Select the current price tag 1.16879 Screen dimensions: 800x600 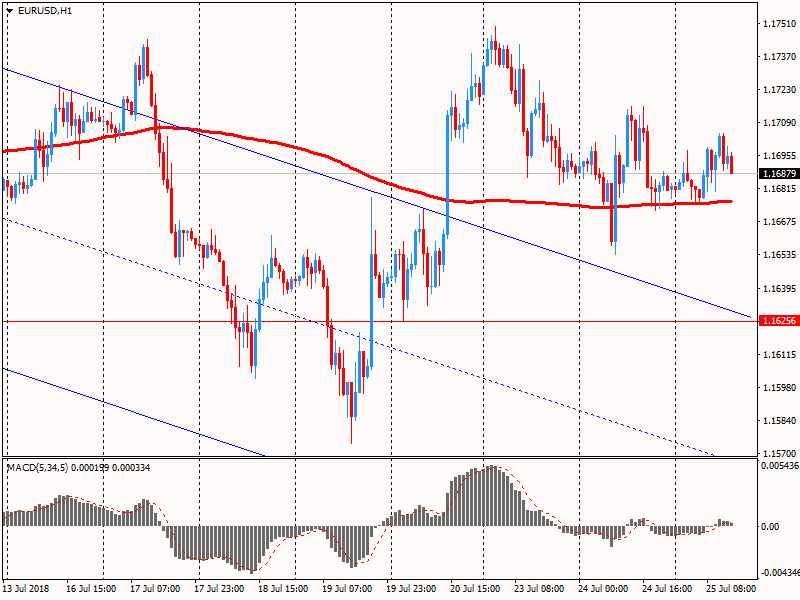click(x=779, y=174)
